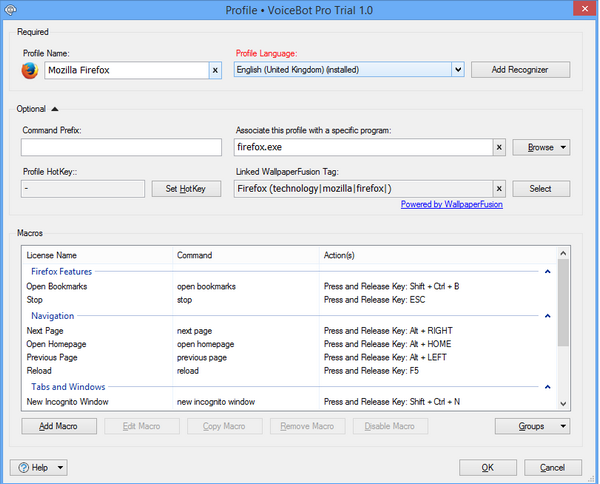Open Powered by WallpaperFusion link
600x484 pixels.
click(452, 204)
